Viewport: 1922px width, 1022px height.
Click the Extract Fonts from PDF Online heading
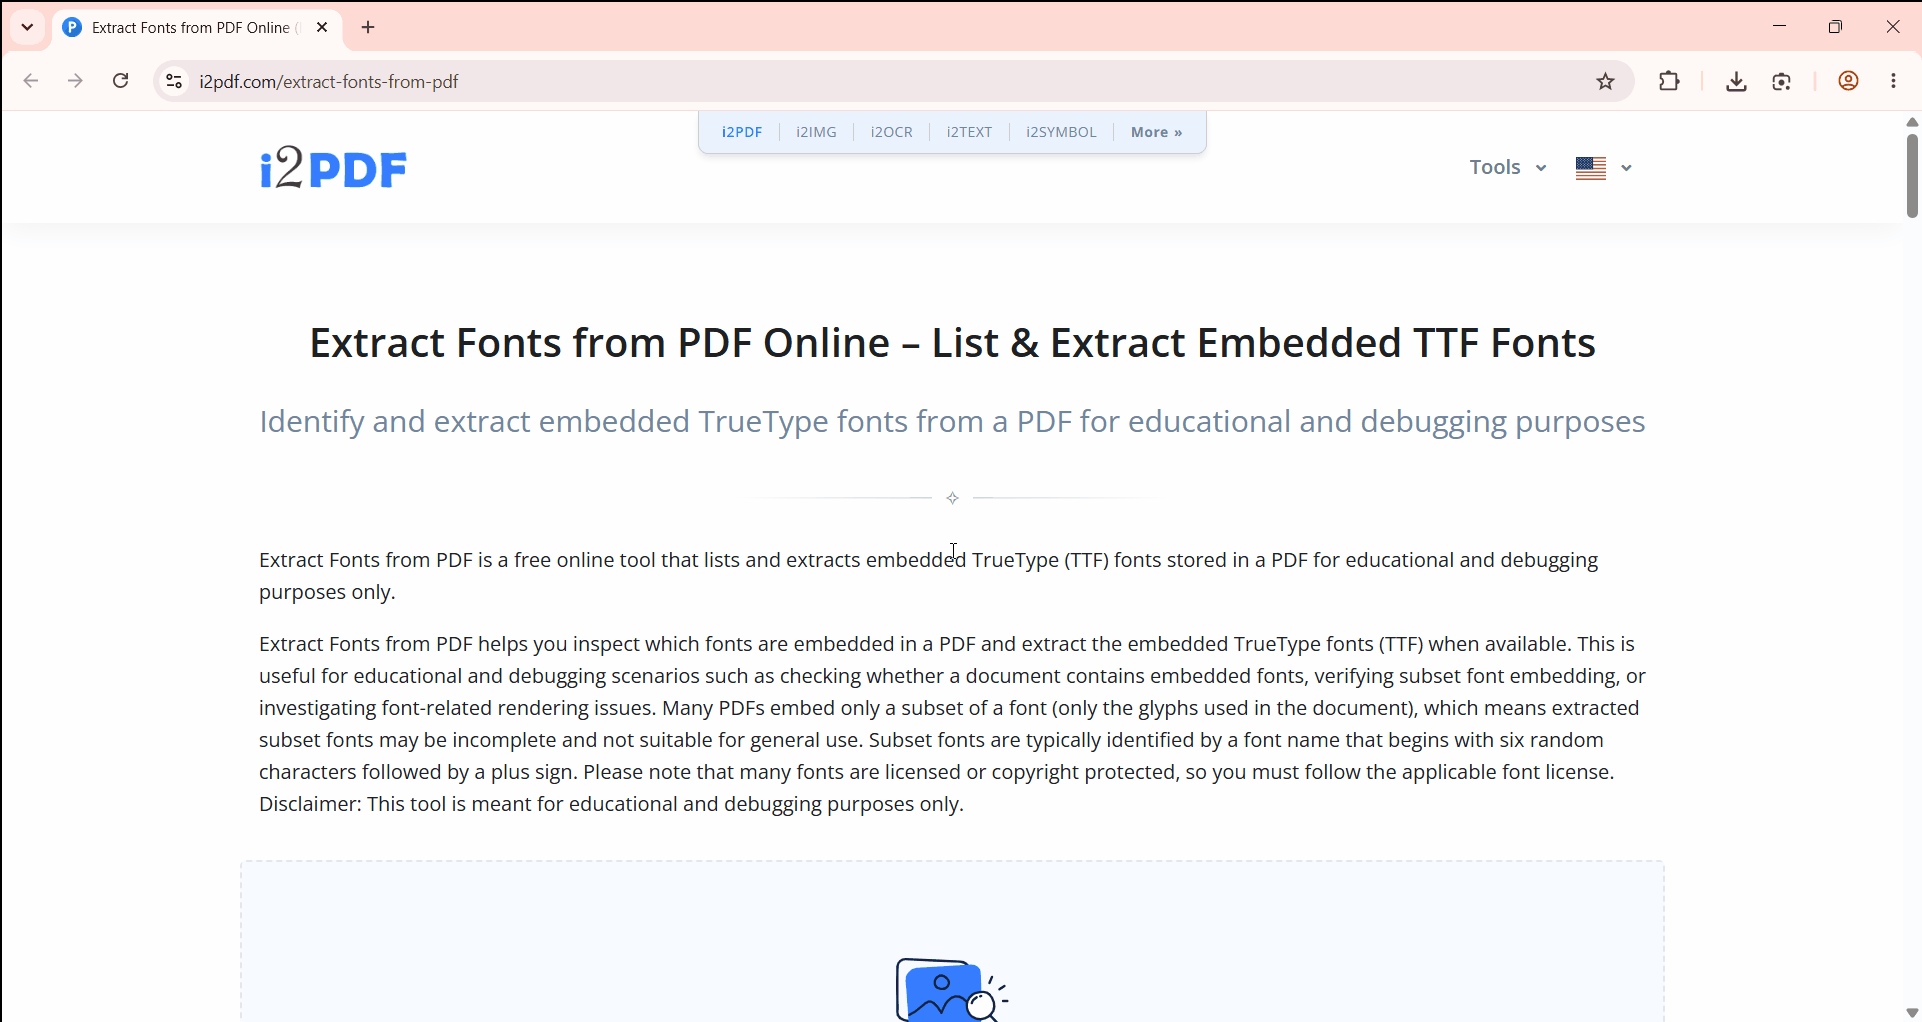click(952, 343)
